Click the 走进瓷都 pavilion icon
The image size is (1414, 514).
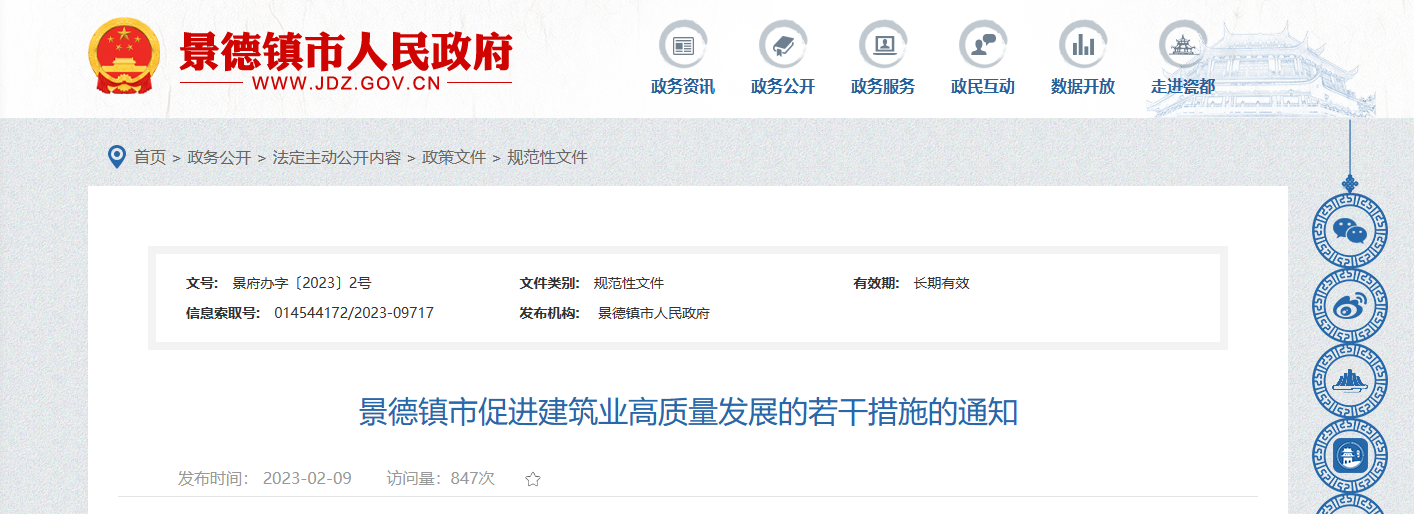[1183, 45]
